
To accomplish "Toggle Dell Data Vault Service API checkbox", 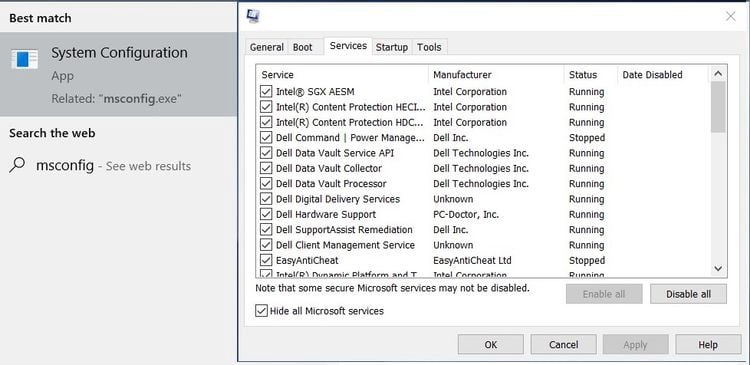I will tap(266, 153).
